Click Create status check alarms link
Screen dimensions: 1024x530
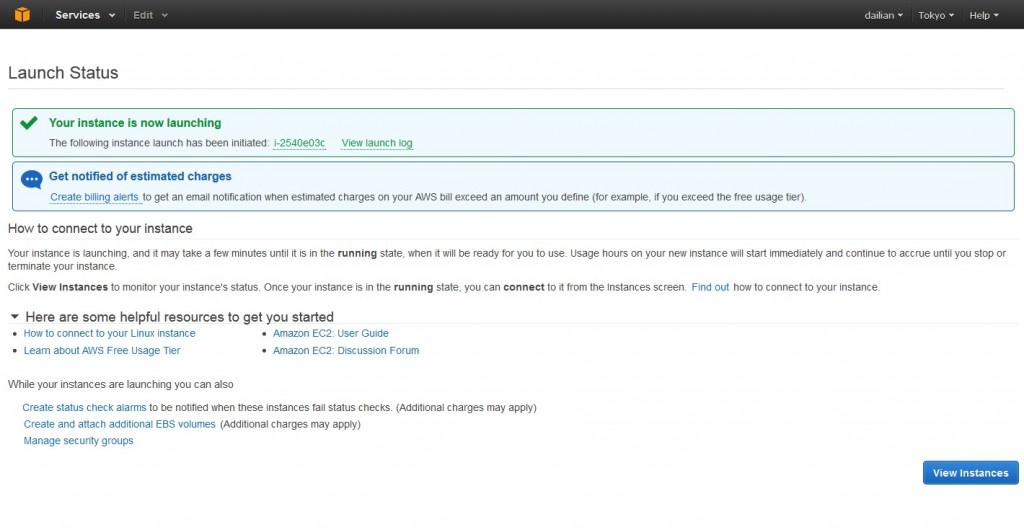[84, 408]
